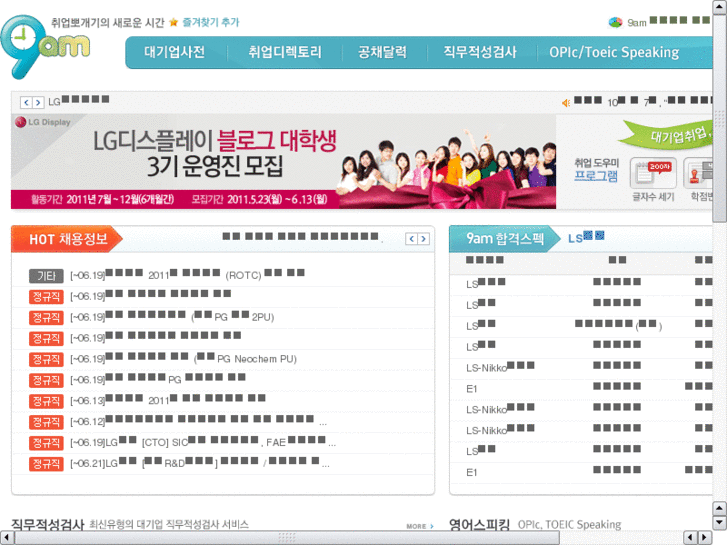The width and height of the screenshot is (727, 545).
Task: Click horizontal scrollbar left arrow
Action: 6,538
